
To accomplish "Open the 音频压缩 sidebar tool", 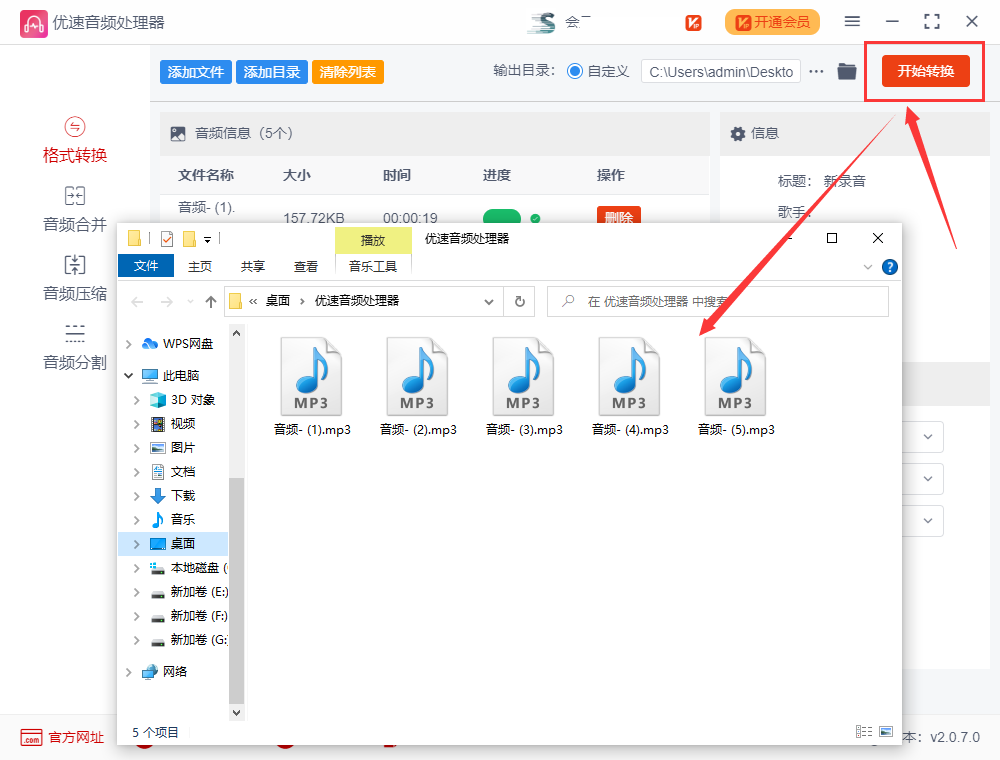I will (75, 278).
